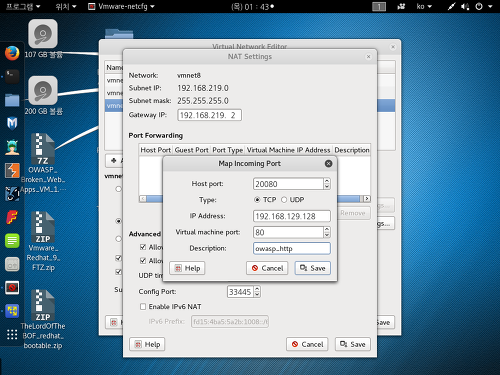Close the NAT Settings window
Screen dimensions: 500x375
pyautogui.click(x=368, y=57)
